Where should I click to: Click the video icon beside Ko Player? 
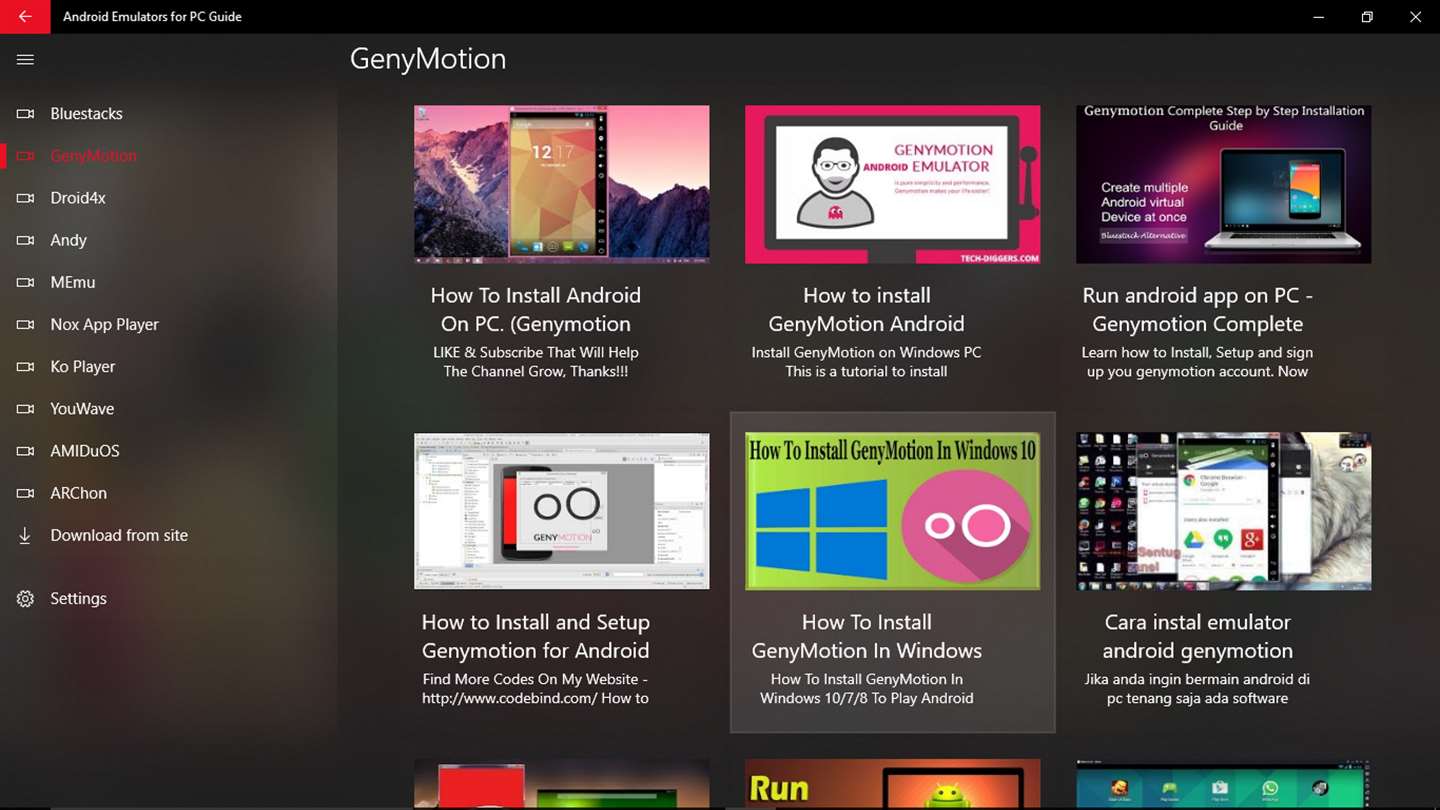[25, 367]
